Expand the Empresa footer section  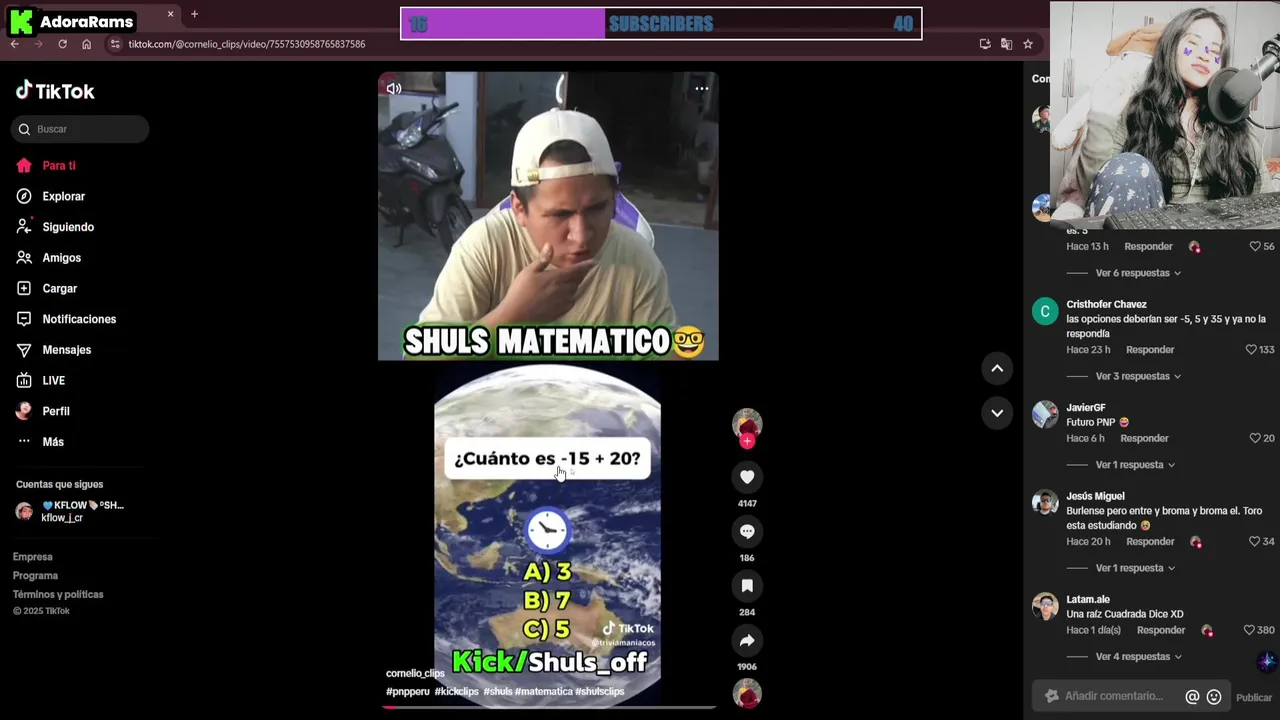[x=32, y=557]
